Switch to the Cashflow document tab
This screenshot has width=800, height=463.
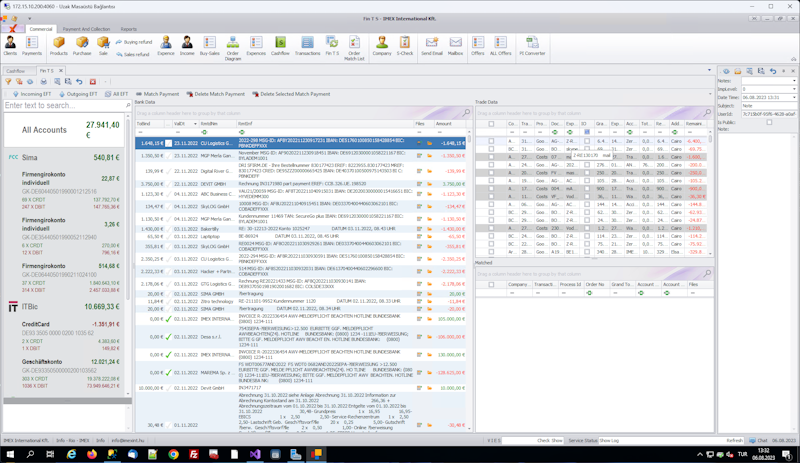coord(16,71)
